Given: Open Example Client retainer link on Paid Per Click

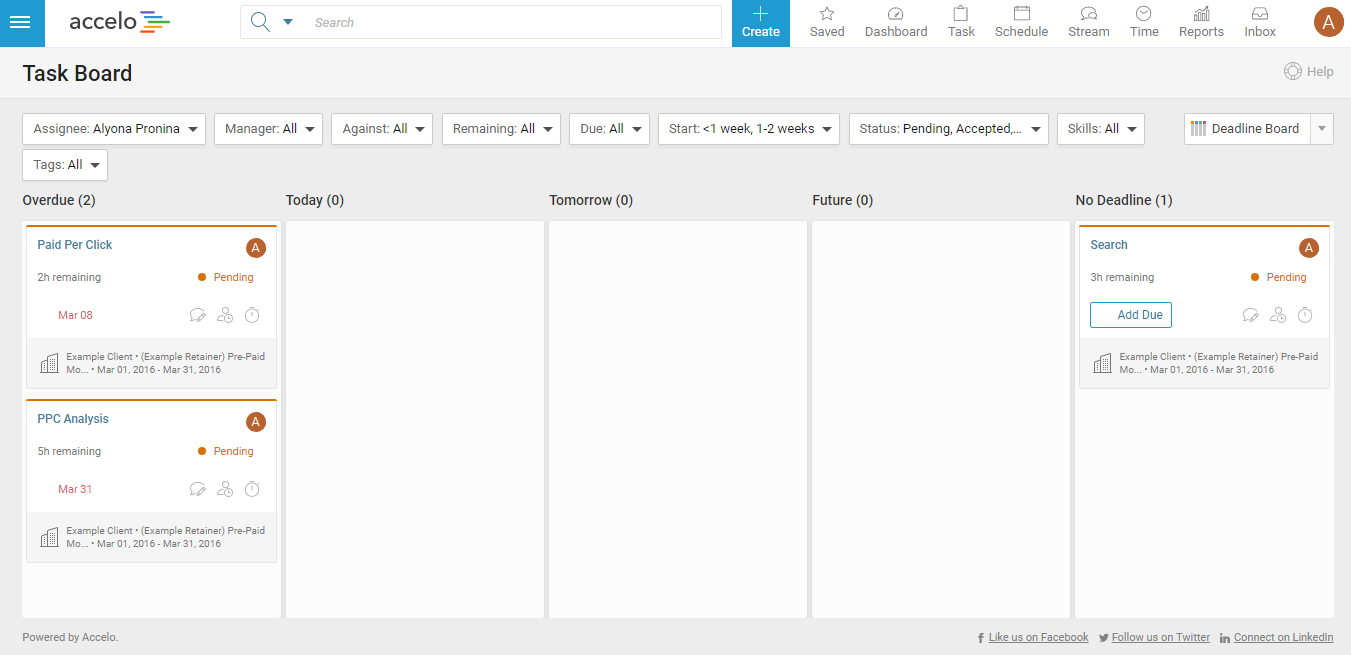Looking at the screenshot, I should pos(165,363).
